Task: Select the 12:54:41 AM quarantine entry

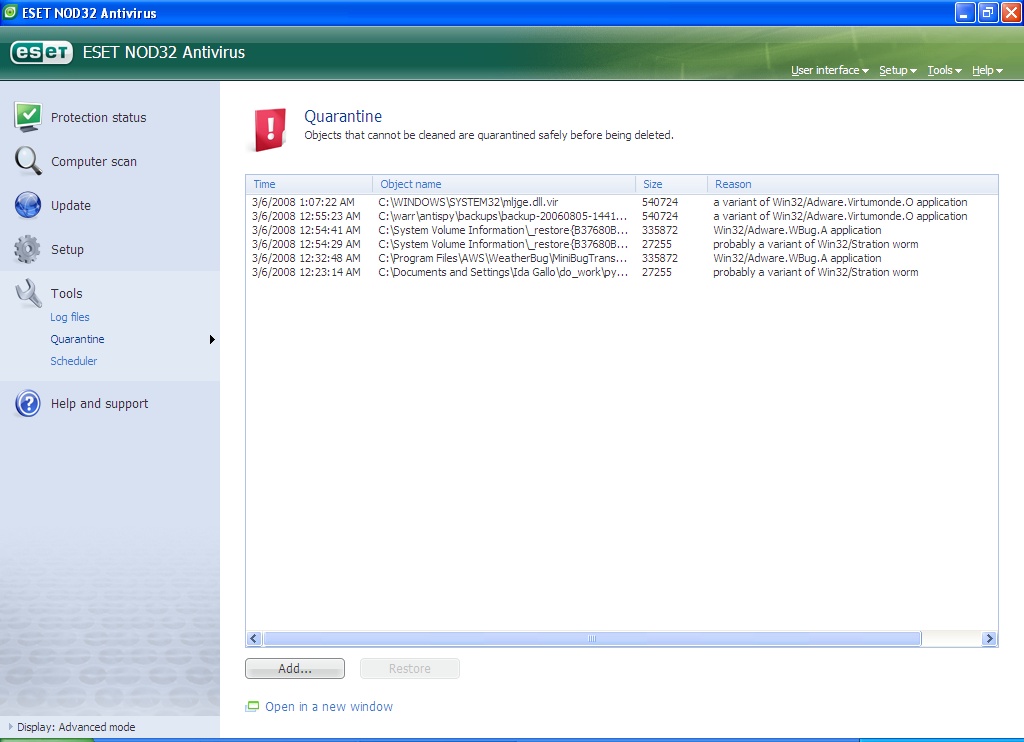Action: (x=622, y=231)
